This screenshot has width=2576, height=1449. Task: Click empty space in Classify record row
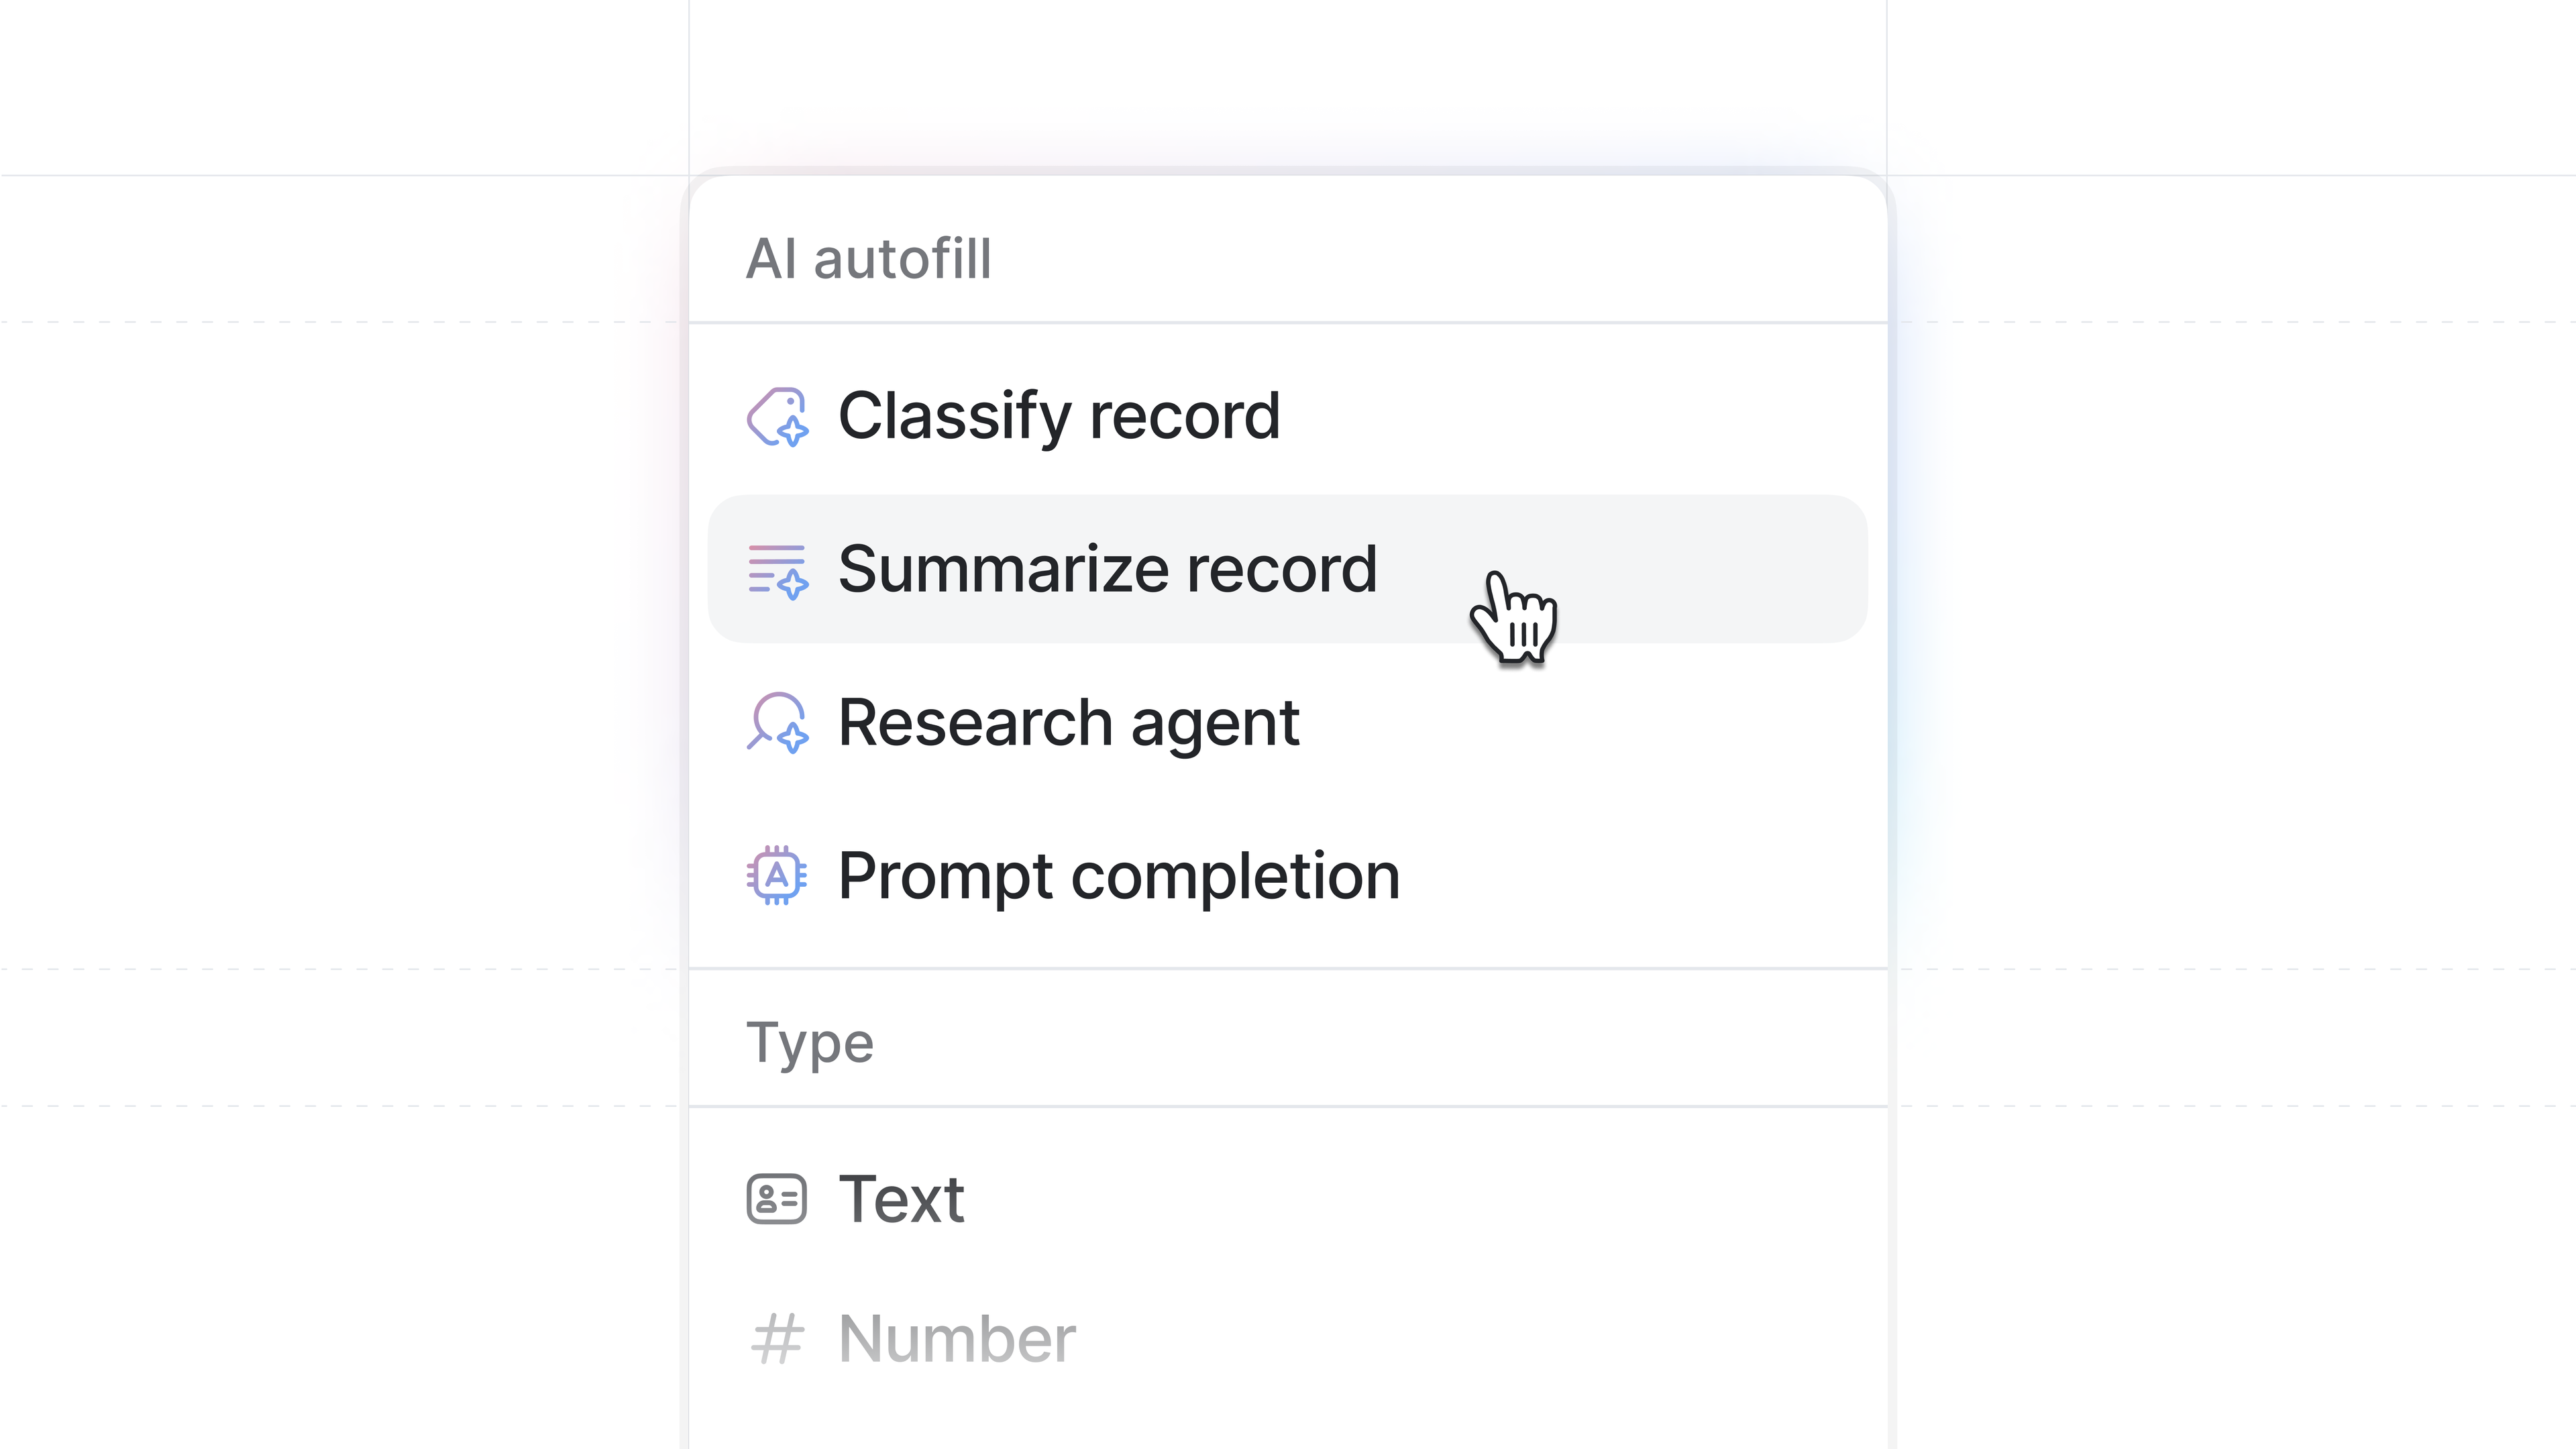click(1600, 416)
